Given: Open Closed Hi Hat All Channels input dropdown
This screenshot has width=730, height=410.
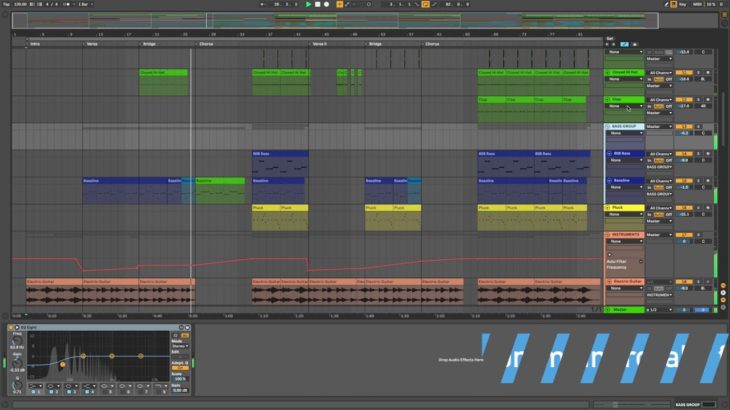Looking at the screenshot, I should click(x=660, y=73).
